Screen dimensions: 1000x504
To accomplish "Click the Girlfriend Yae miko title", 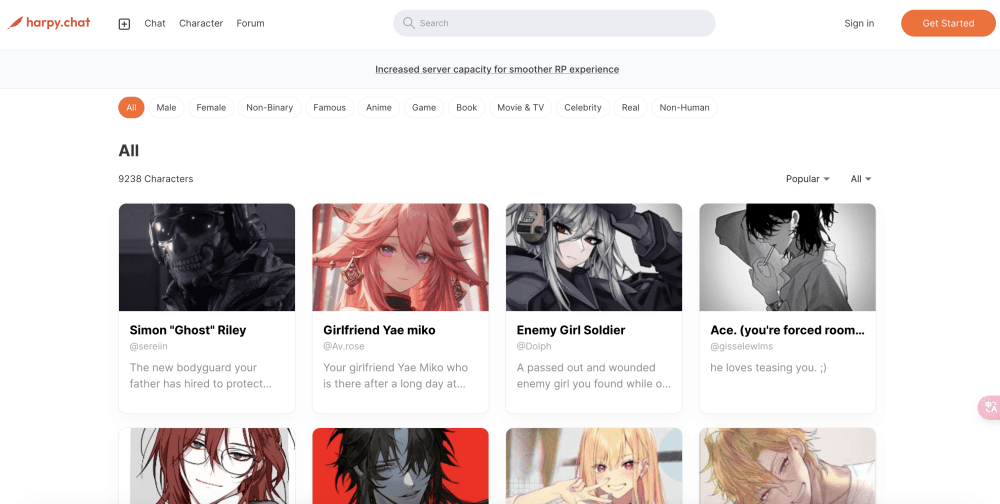I will pos(379,330).
